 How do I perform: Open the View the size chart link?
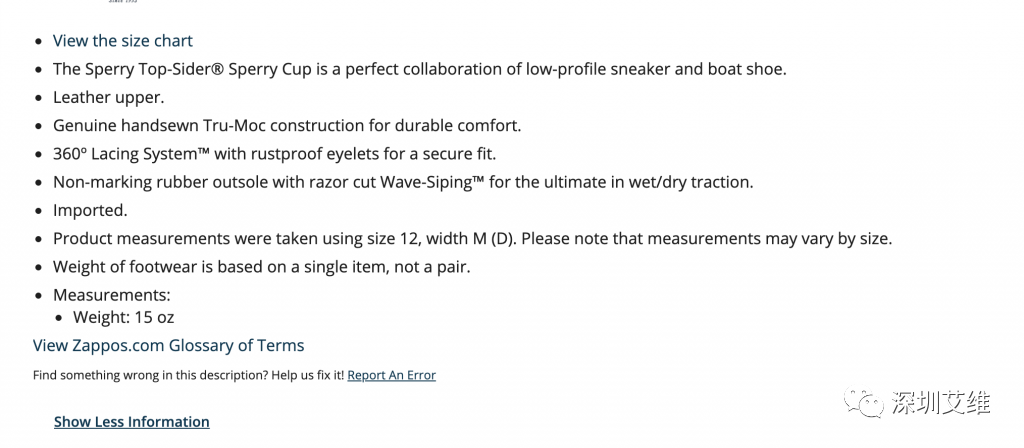[123, 40]
